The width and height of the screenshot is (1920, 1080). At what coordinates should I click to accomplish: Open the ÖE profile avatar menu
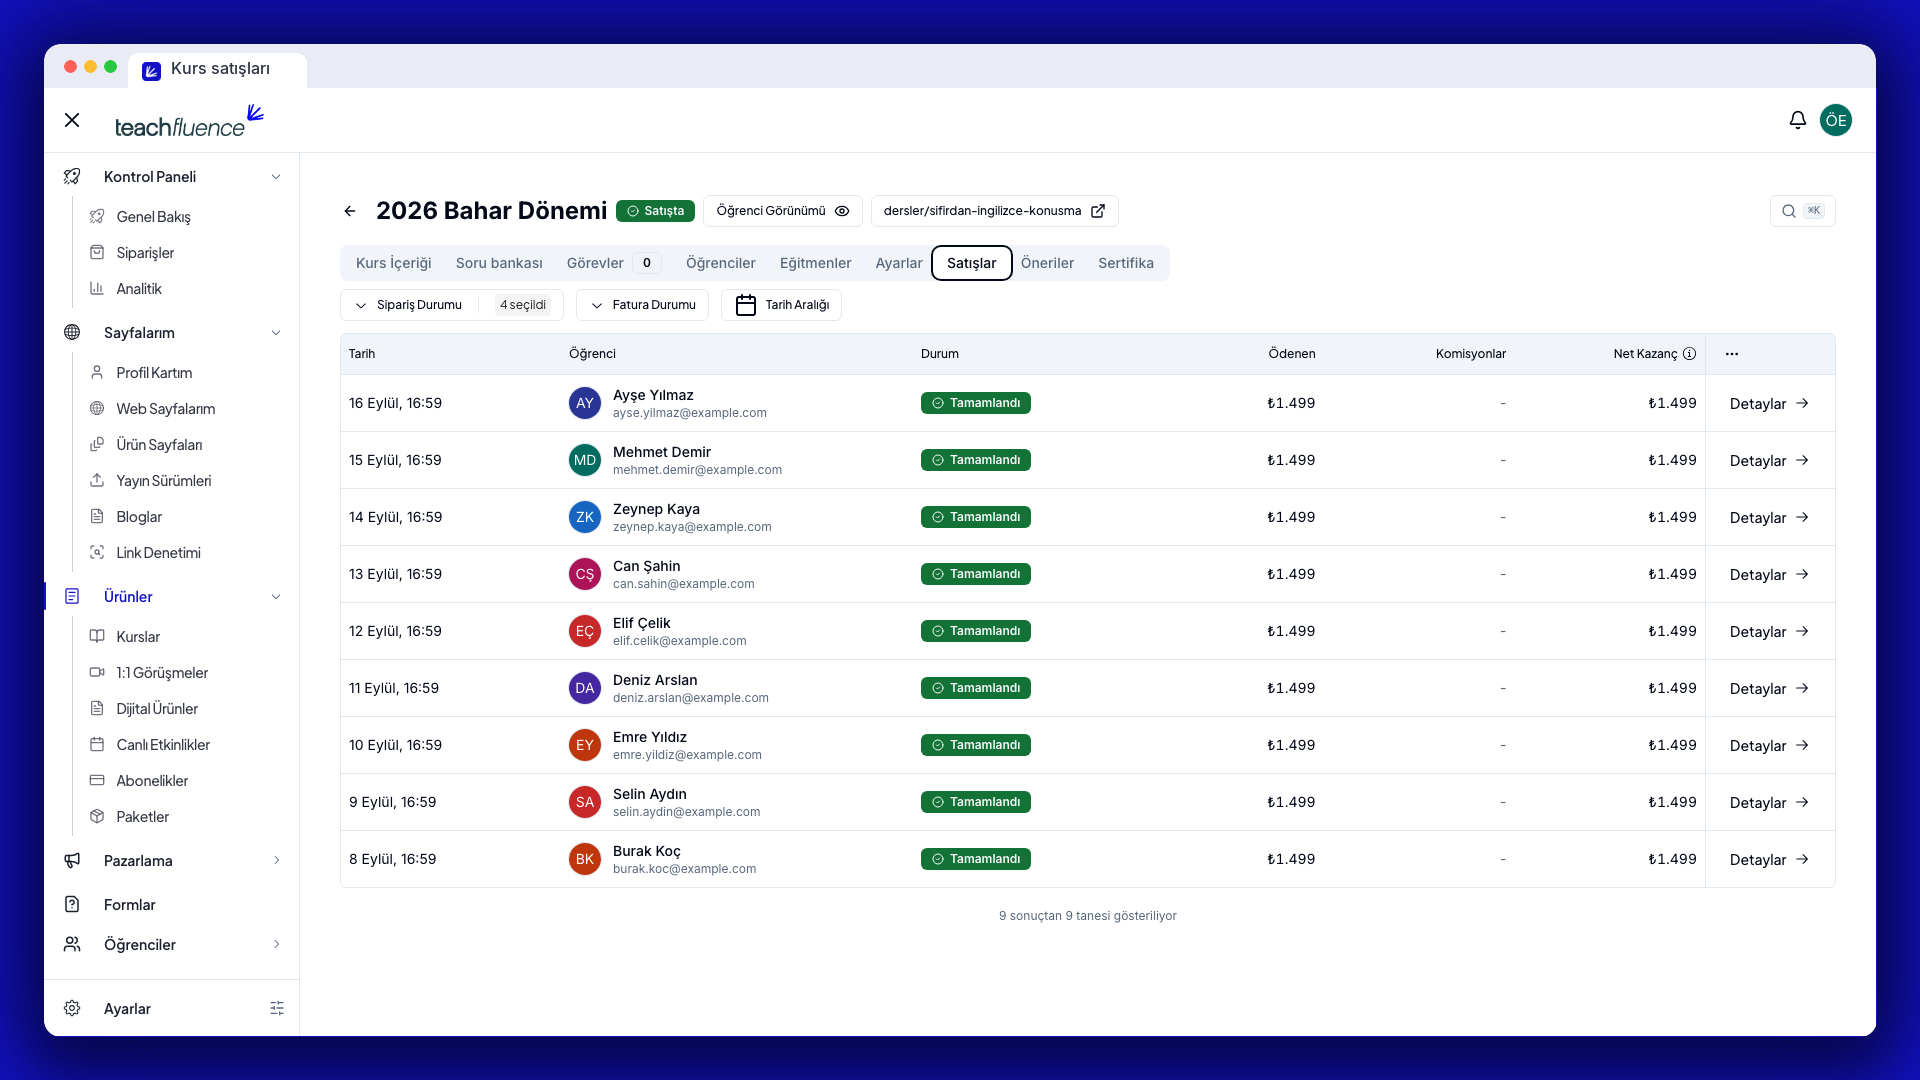(x=1836, y=120)
